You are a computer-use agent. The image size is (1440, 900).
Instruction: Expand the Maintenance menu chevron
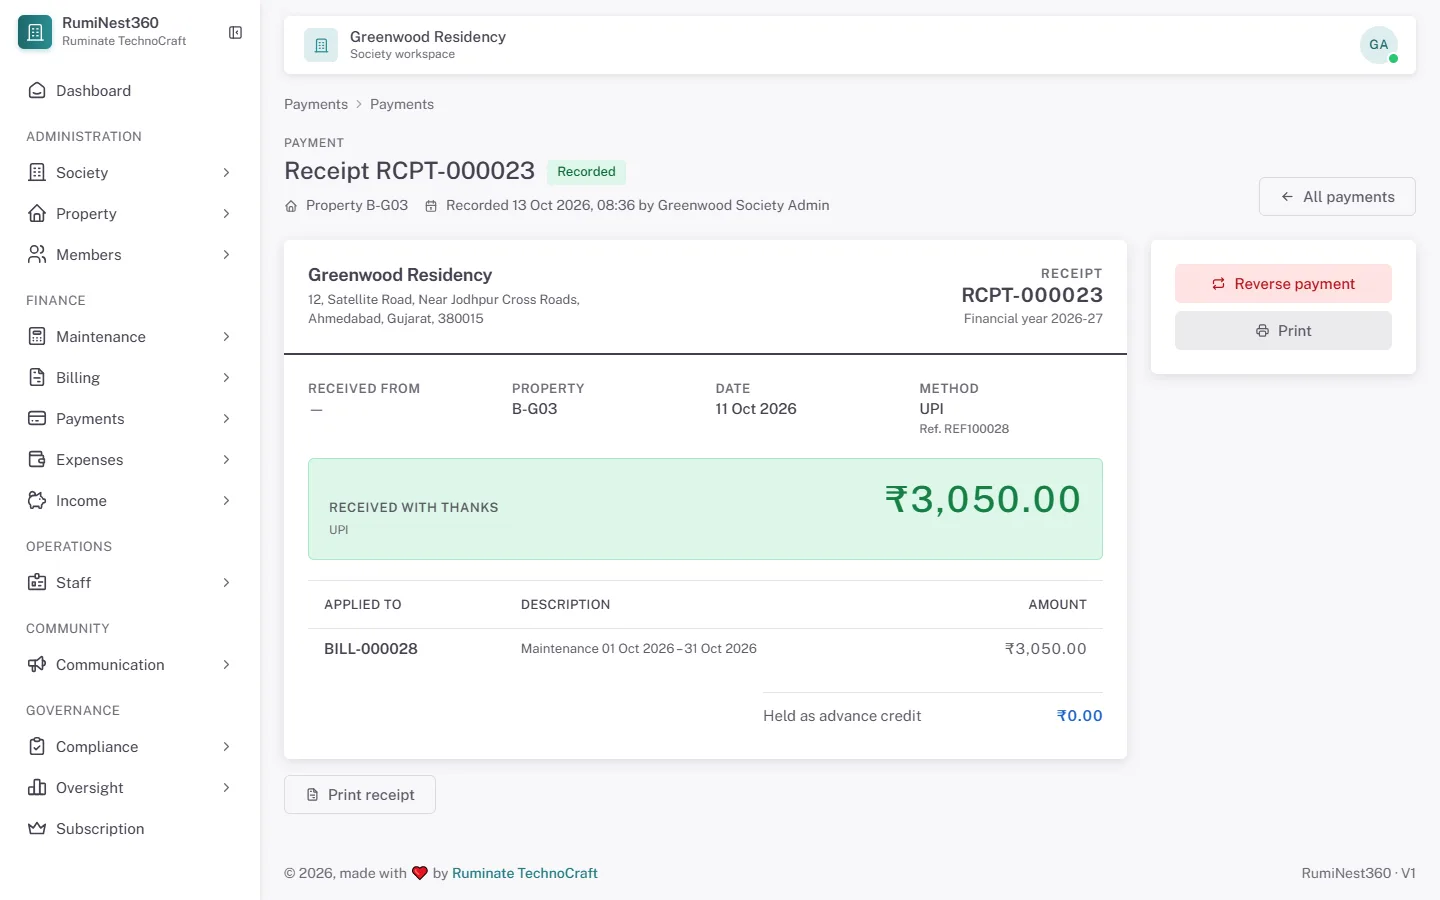(x=226, y=337)
